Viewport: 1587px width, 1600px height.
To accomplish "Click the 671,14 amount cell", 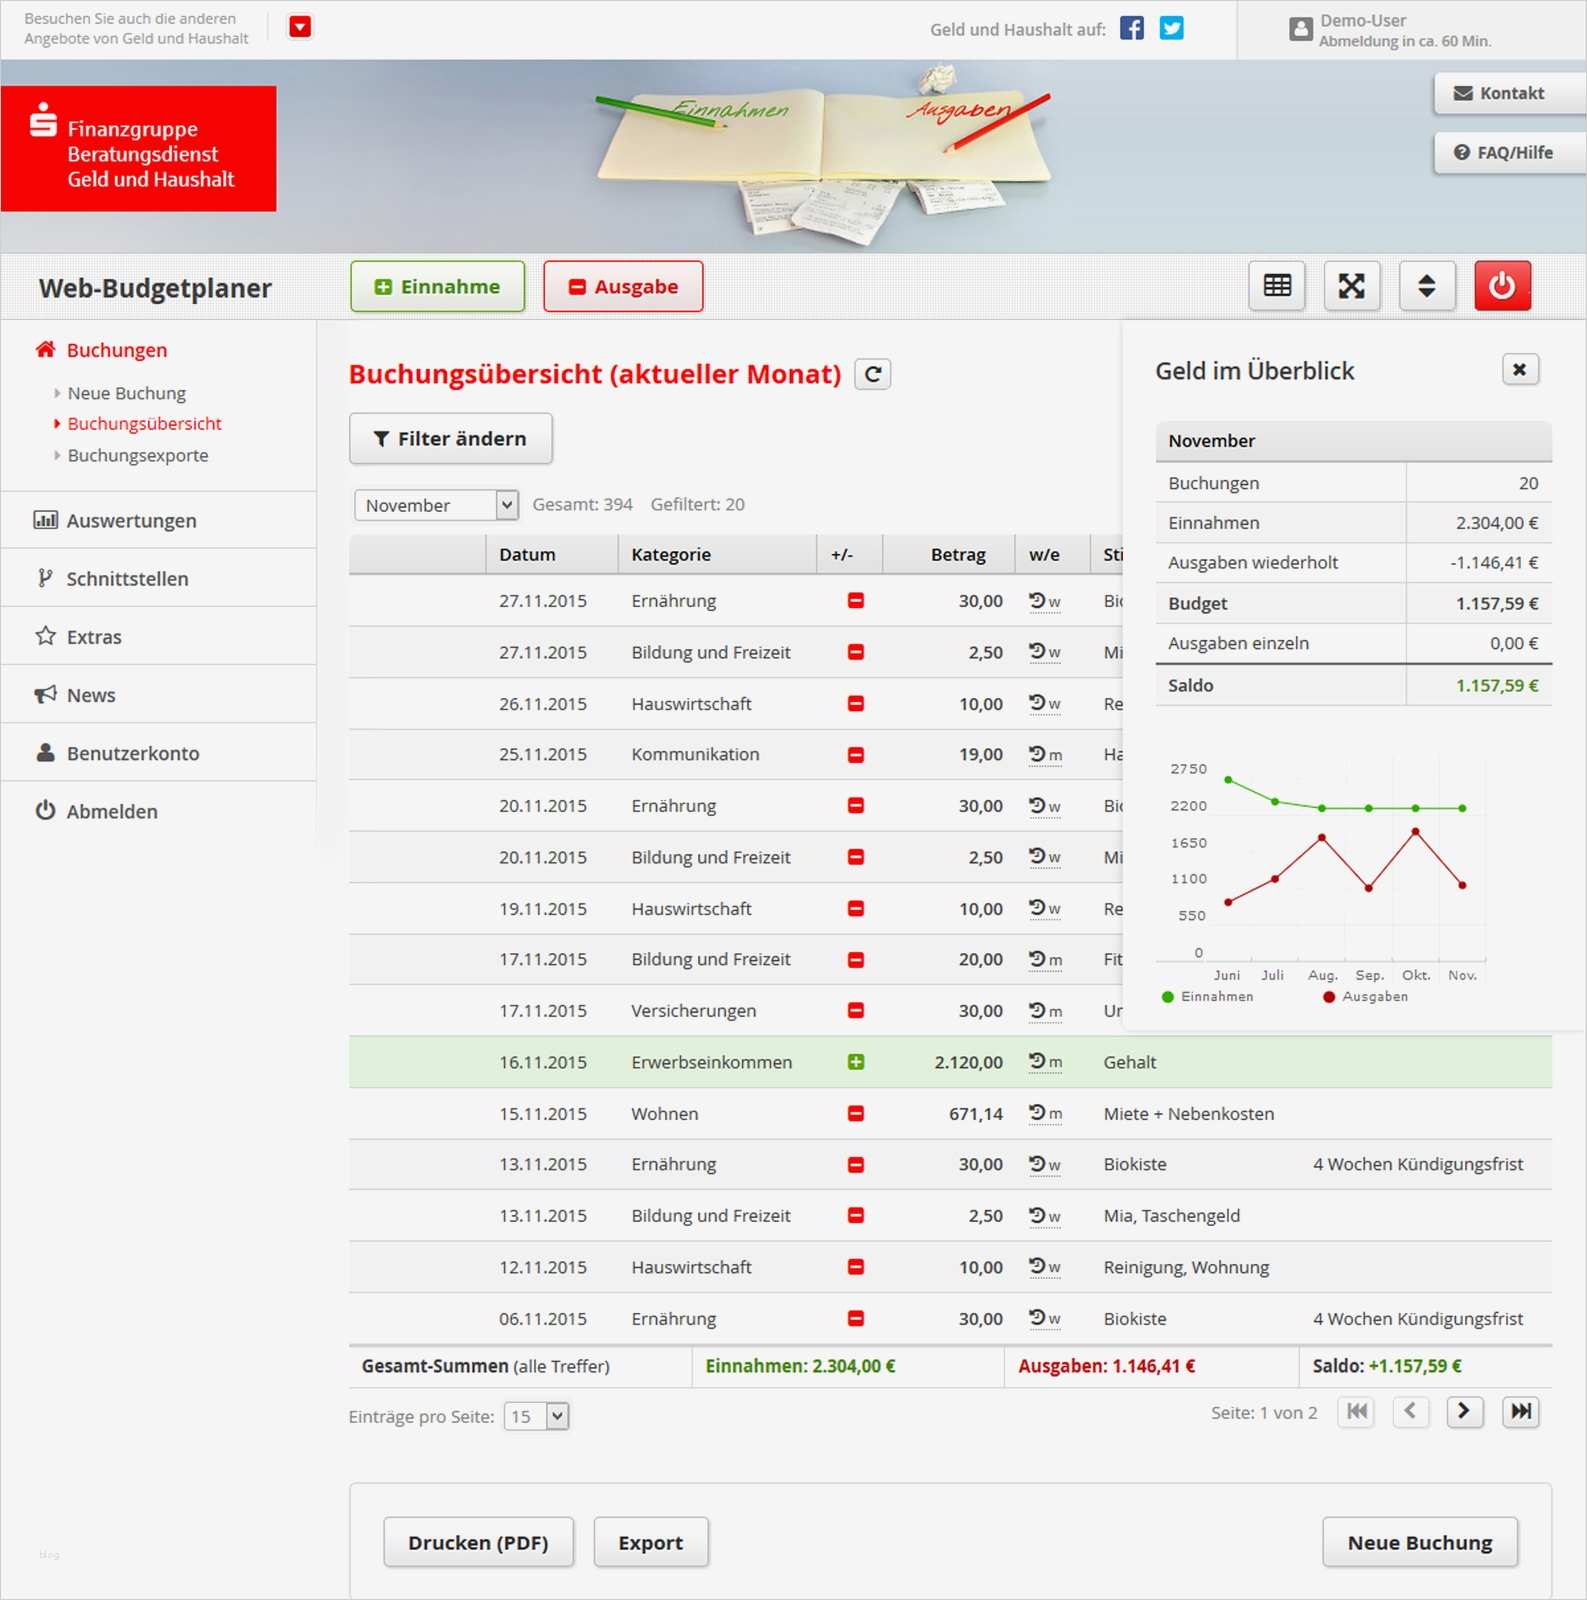I will click(976, 1114).
